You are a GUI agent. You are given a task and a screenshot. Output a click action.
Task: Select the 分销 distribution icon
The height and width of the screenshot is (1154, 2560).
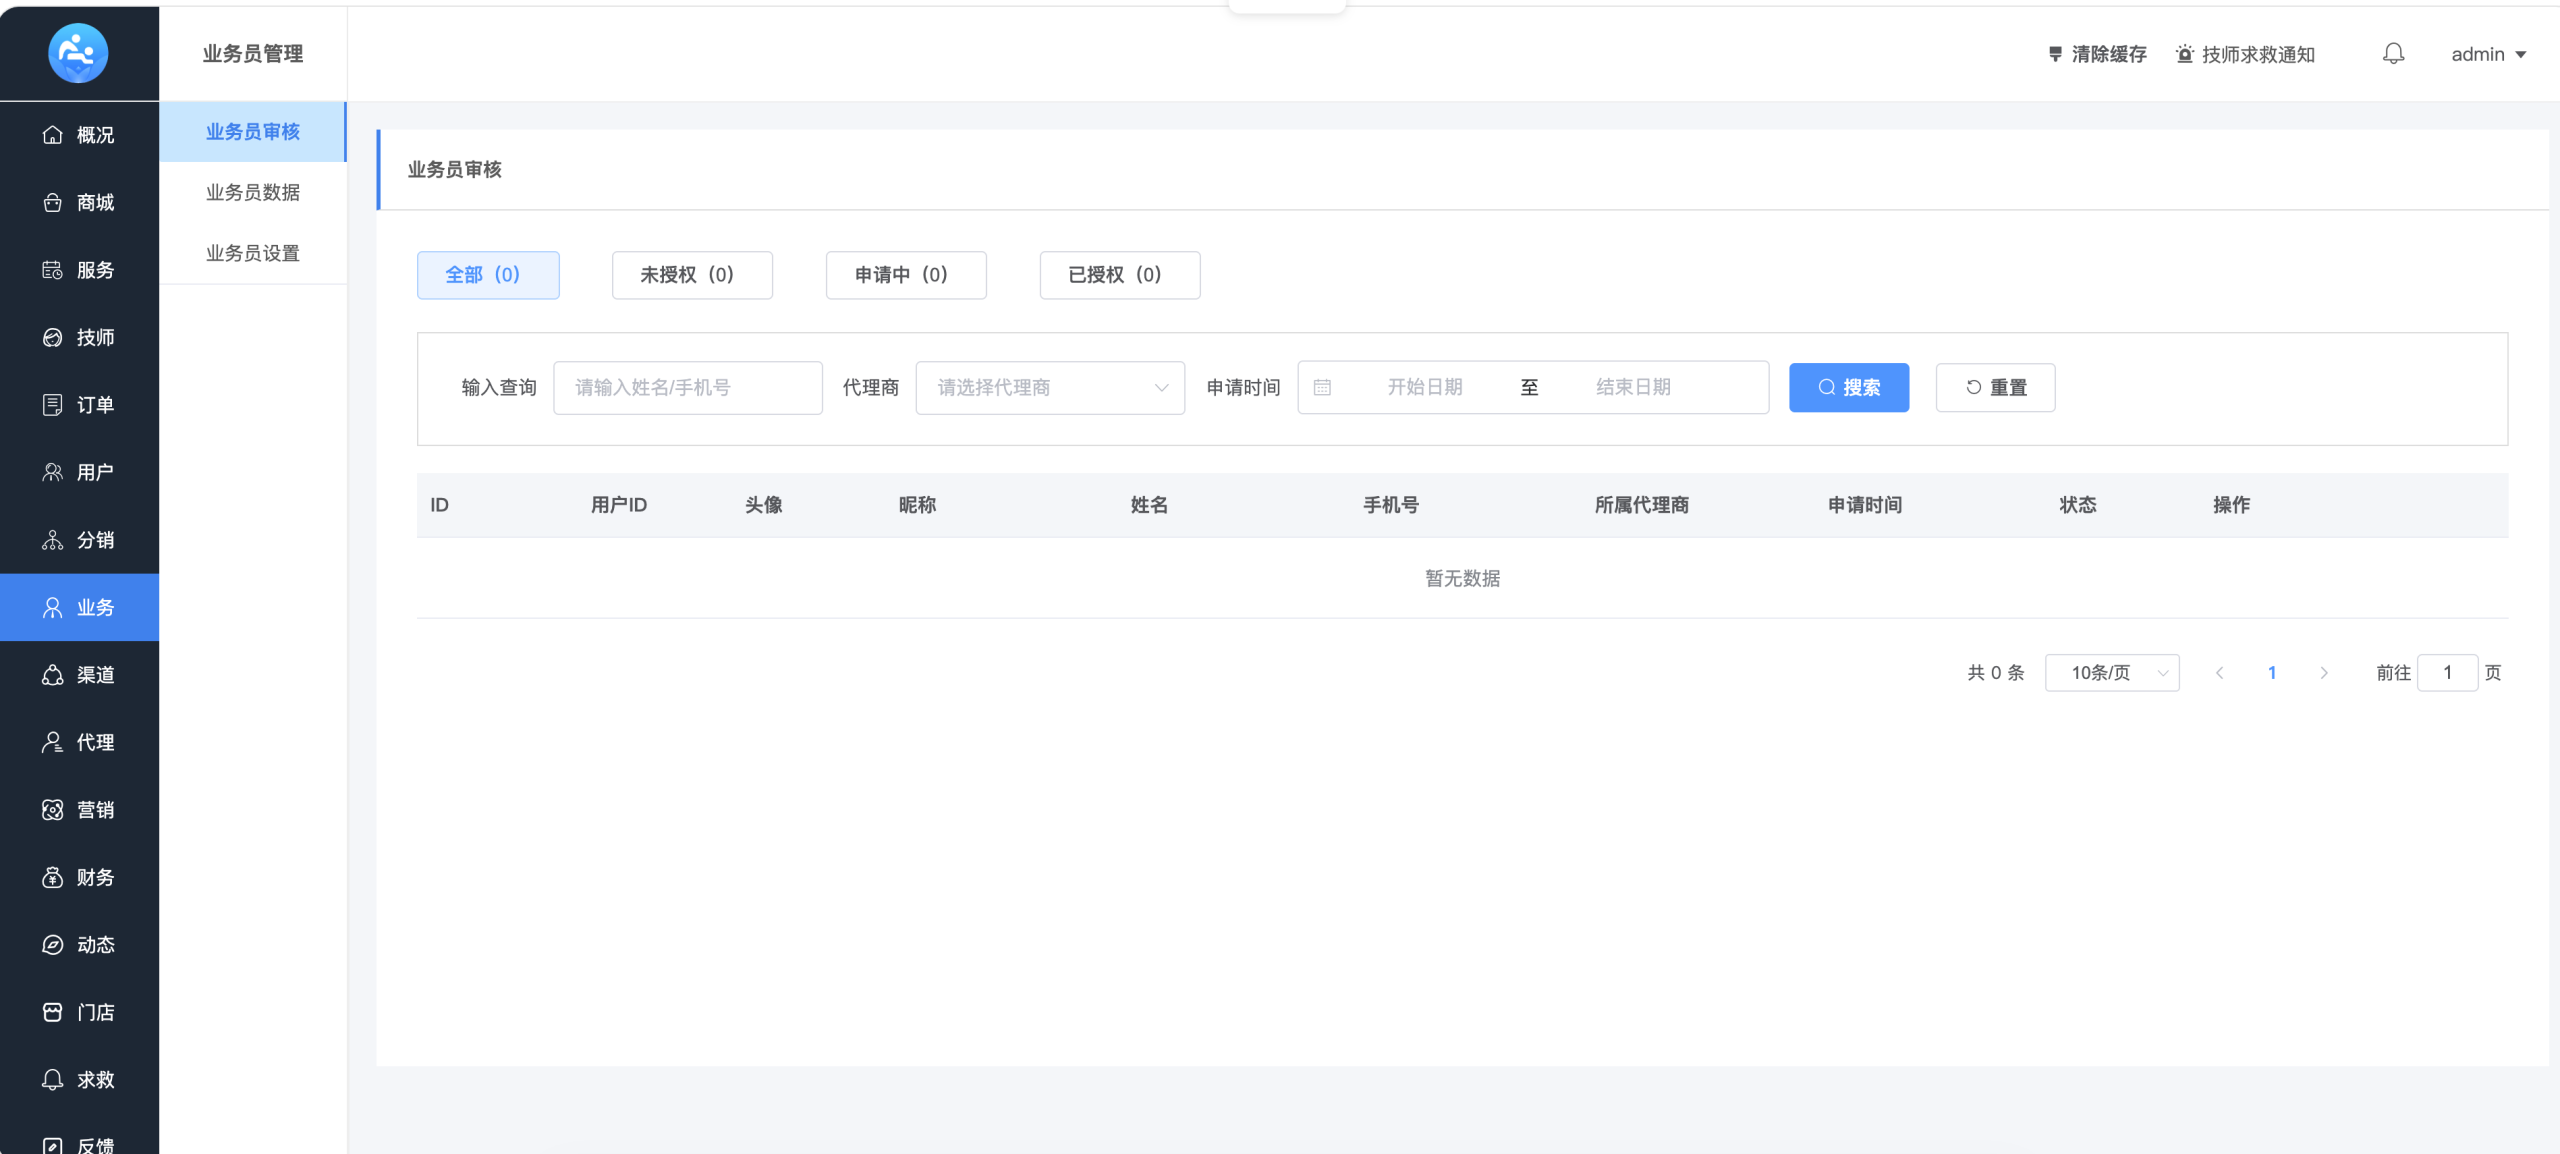pyautogui.click(x=53, y=540)
